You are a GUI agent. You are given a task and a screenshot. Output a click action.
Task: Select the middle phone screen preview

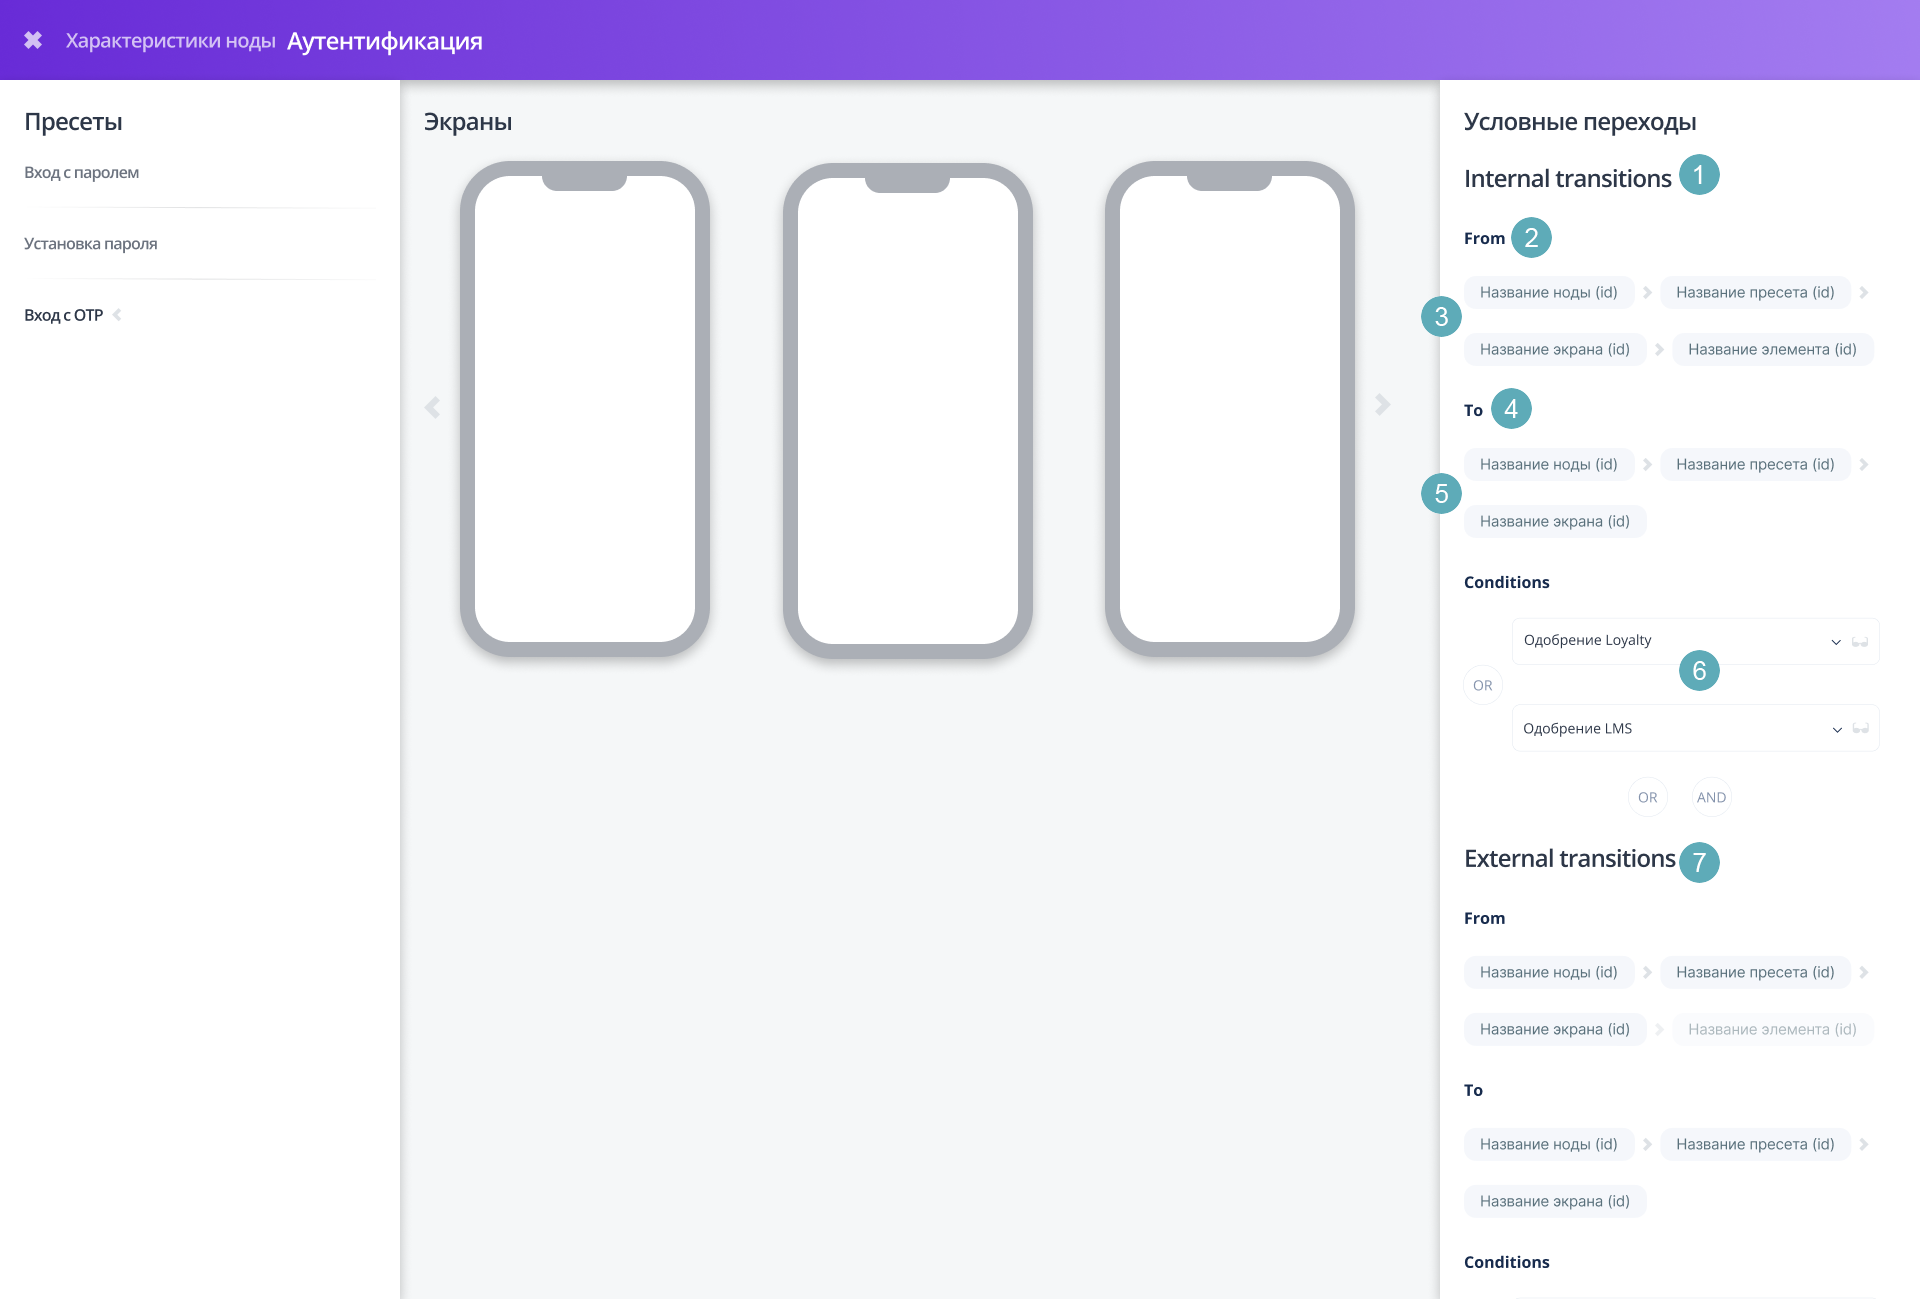[908, 410]
